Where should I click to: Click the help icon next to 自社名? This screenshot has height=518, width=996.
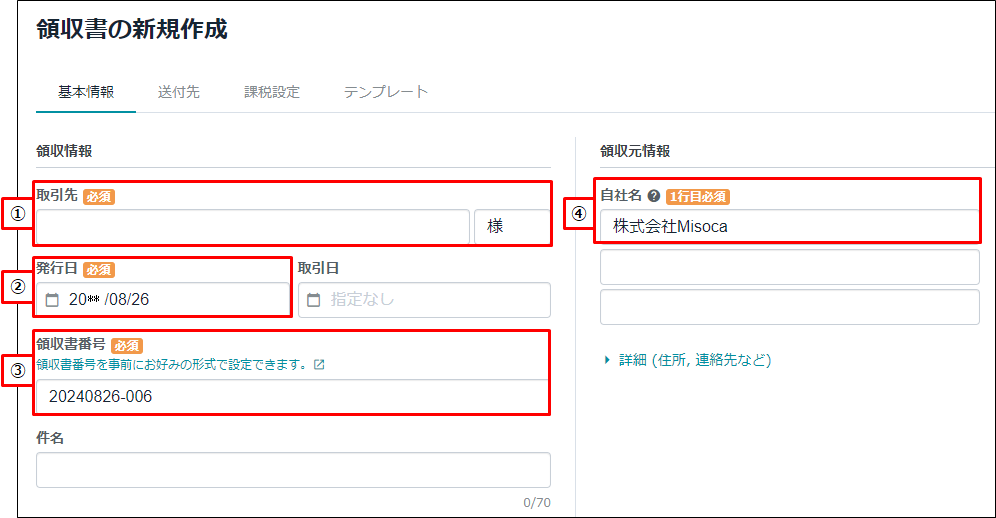pyautogui.click(x=654, y=196)
